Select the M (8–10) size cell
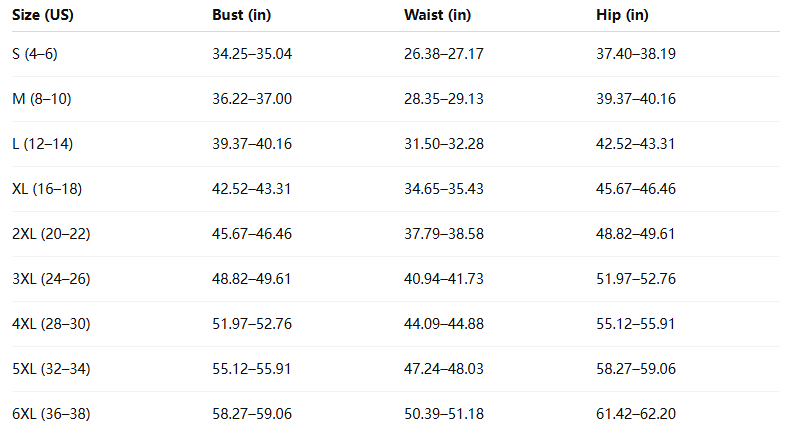The image size is (794, 434). pos(42,99)
